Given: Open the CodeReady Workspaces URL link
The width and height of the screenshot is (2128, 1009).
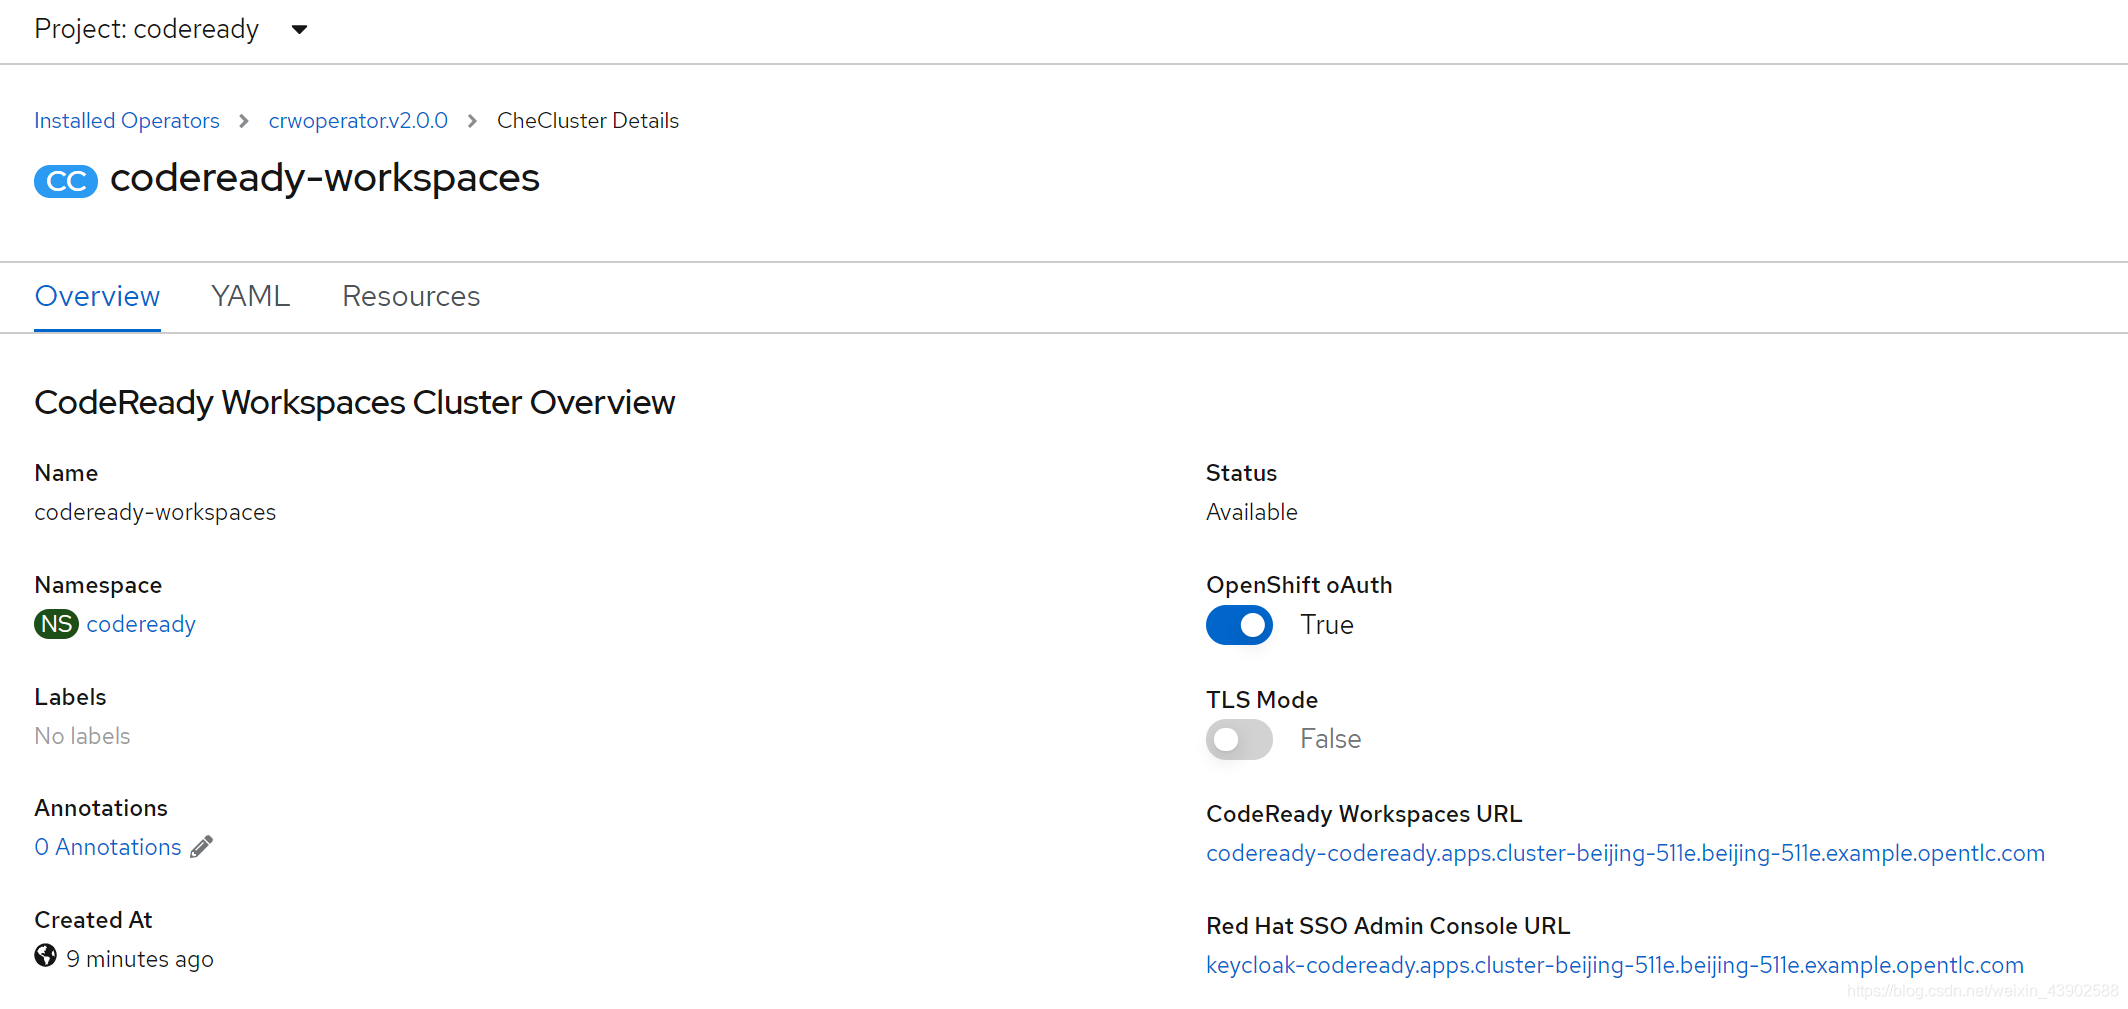Looking at the screenshot, I should pos(1625,853).
